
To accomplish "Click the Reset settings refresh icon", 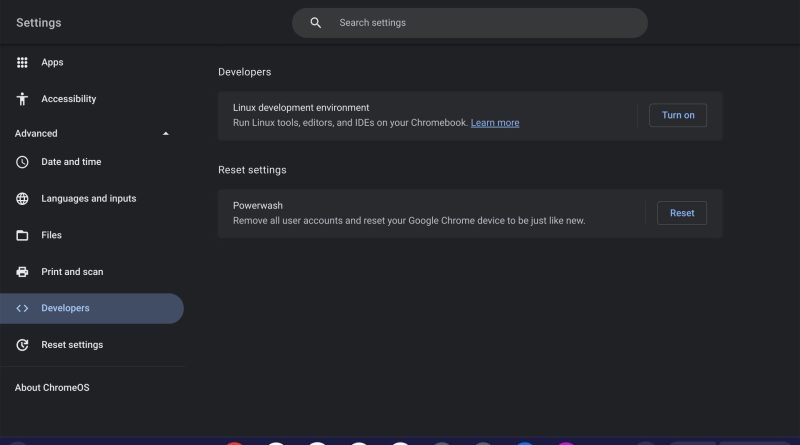I will click(x=22, y=345).
